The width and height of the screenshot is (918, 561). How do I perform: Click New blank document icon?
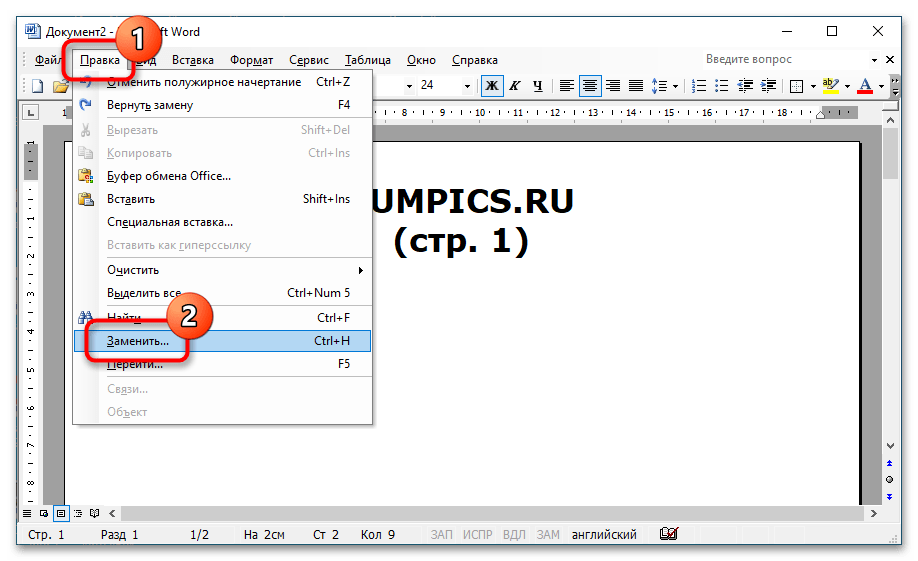[x=37, y=86]
